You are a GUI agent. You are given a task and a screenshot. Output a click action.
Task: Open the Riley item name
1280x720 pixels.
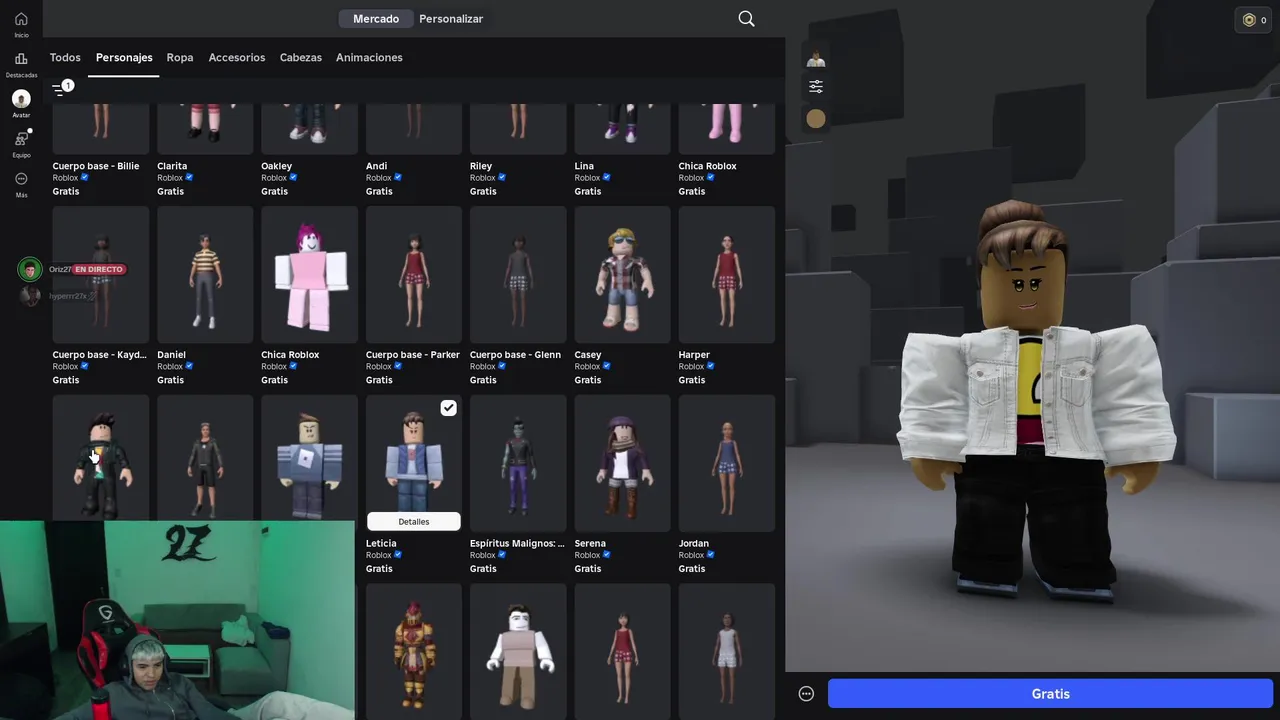tap(481, 166)
